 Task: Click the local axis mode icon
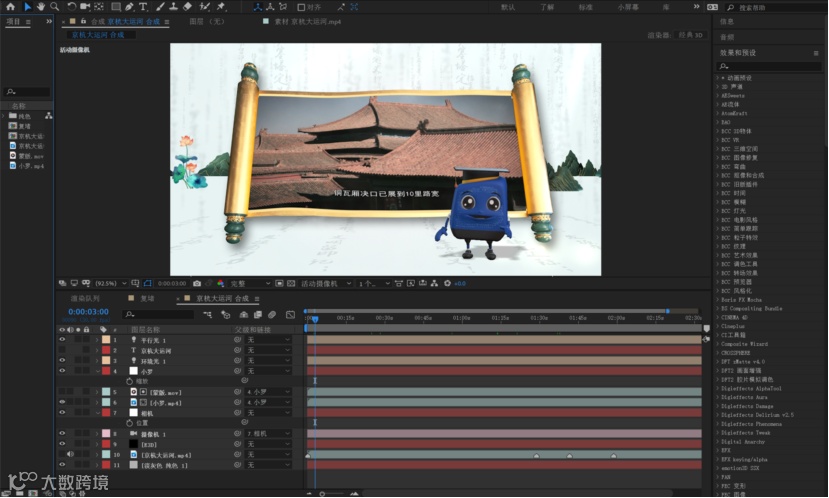257,7
